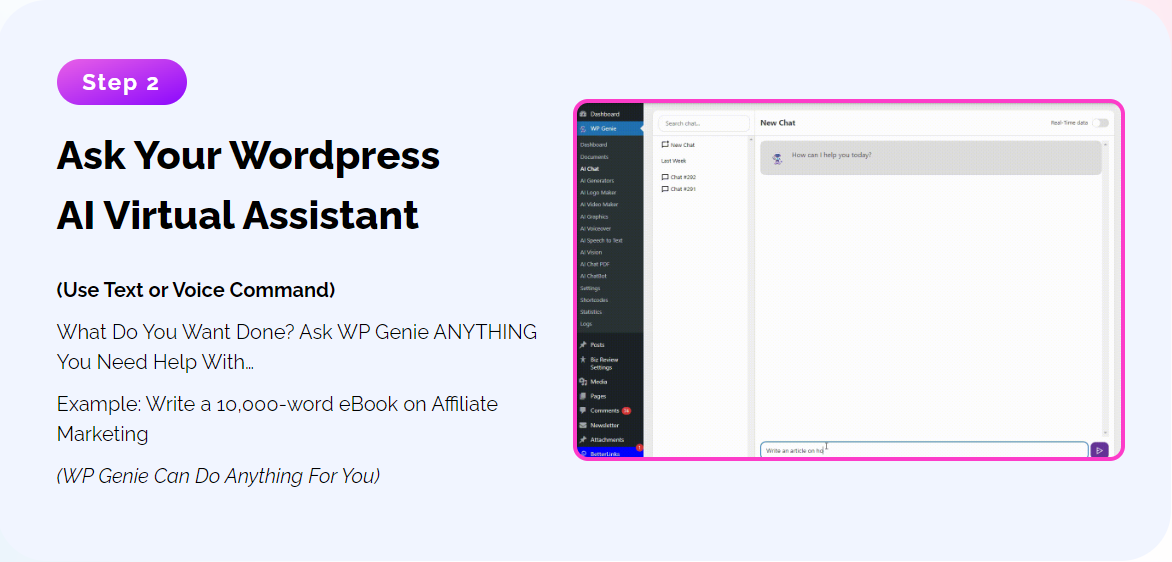Click 'Ask Your Wordpress' heading

point(248,155)
